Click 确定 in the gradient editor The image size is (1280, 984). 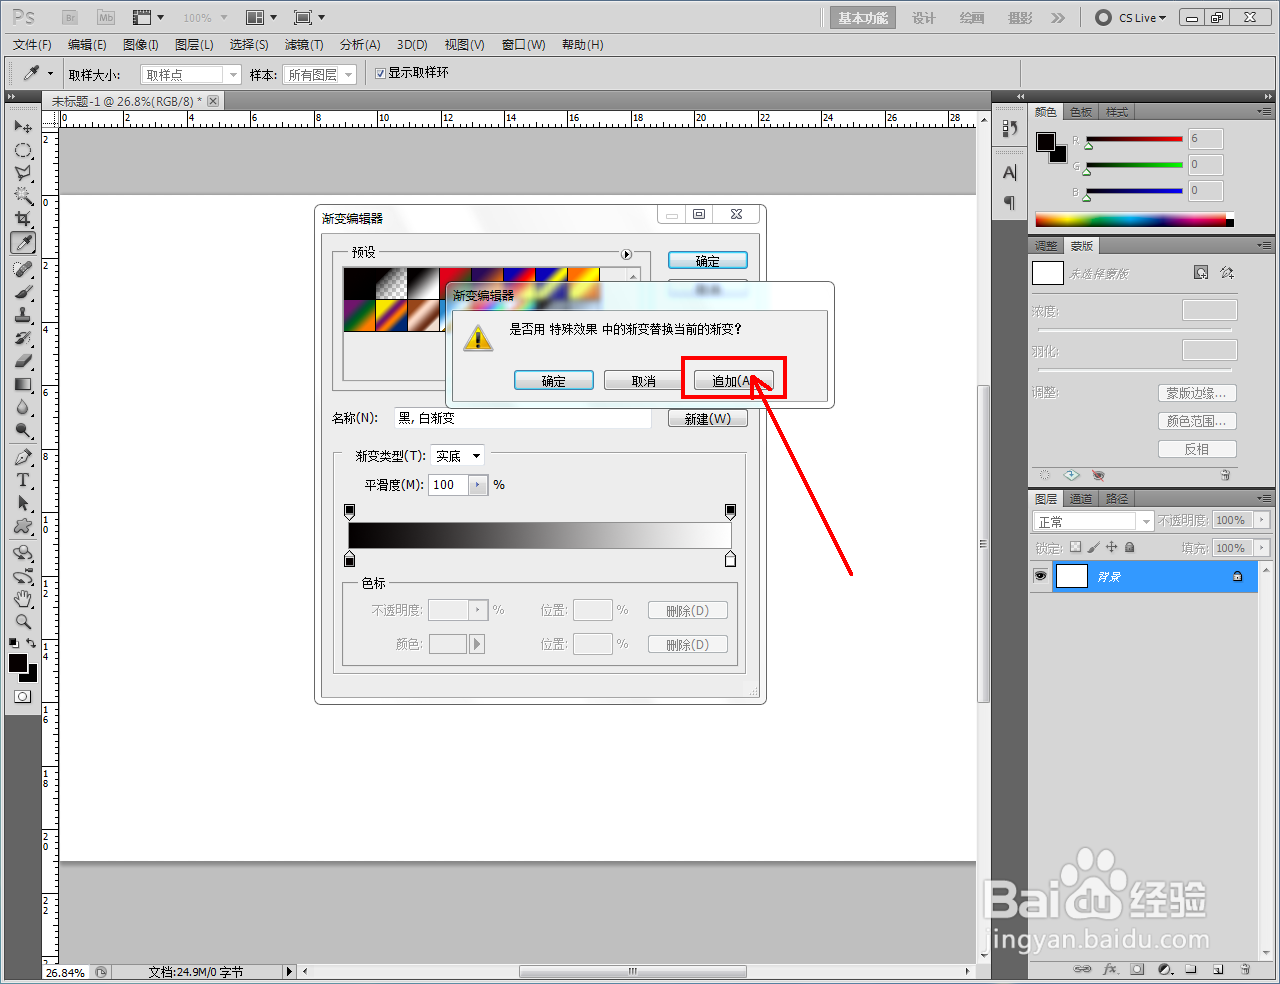pyautogui.click(x=708, y=261)
